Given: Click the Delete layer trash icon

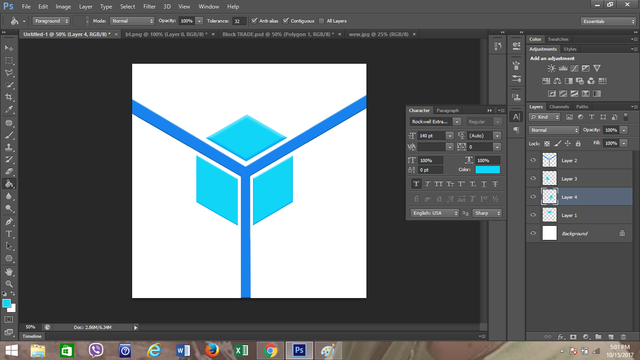Looking at the screenshot, I should [x=623, y=337].
